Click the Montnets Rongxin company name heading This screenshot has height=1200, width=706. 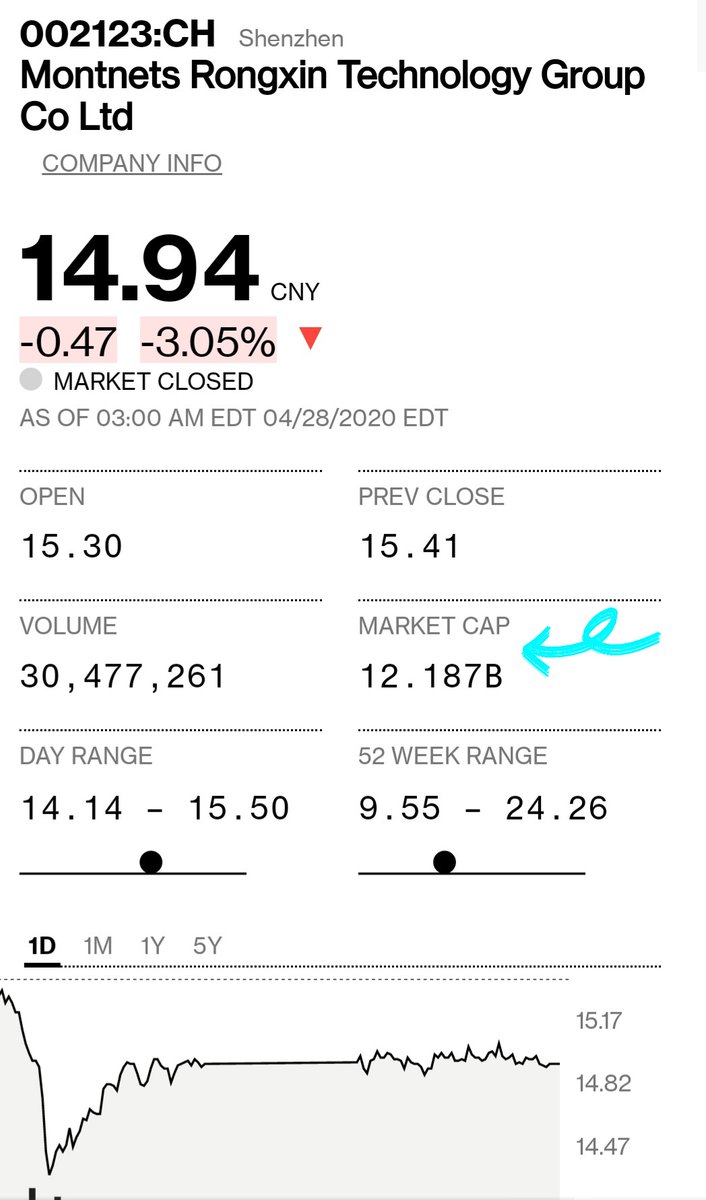[332, 96]
